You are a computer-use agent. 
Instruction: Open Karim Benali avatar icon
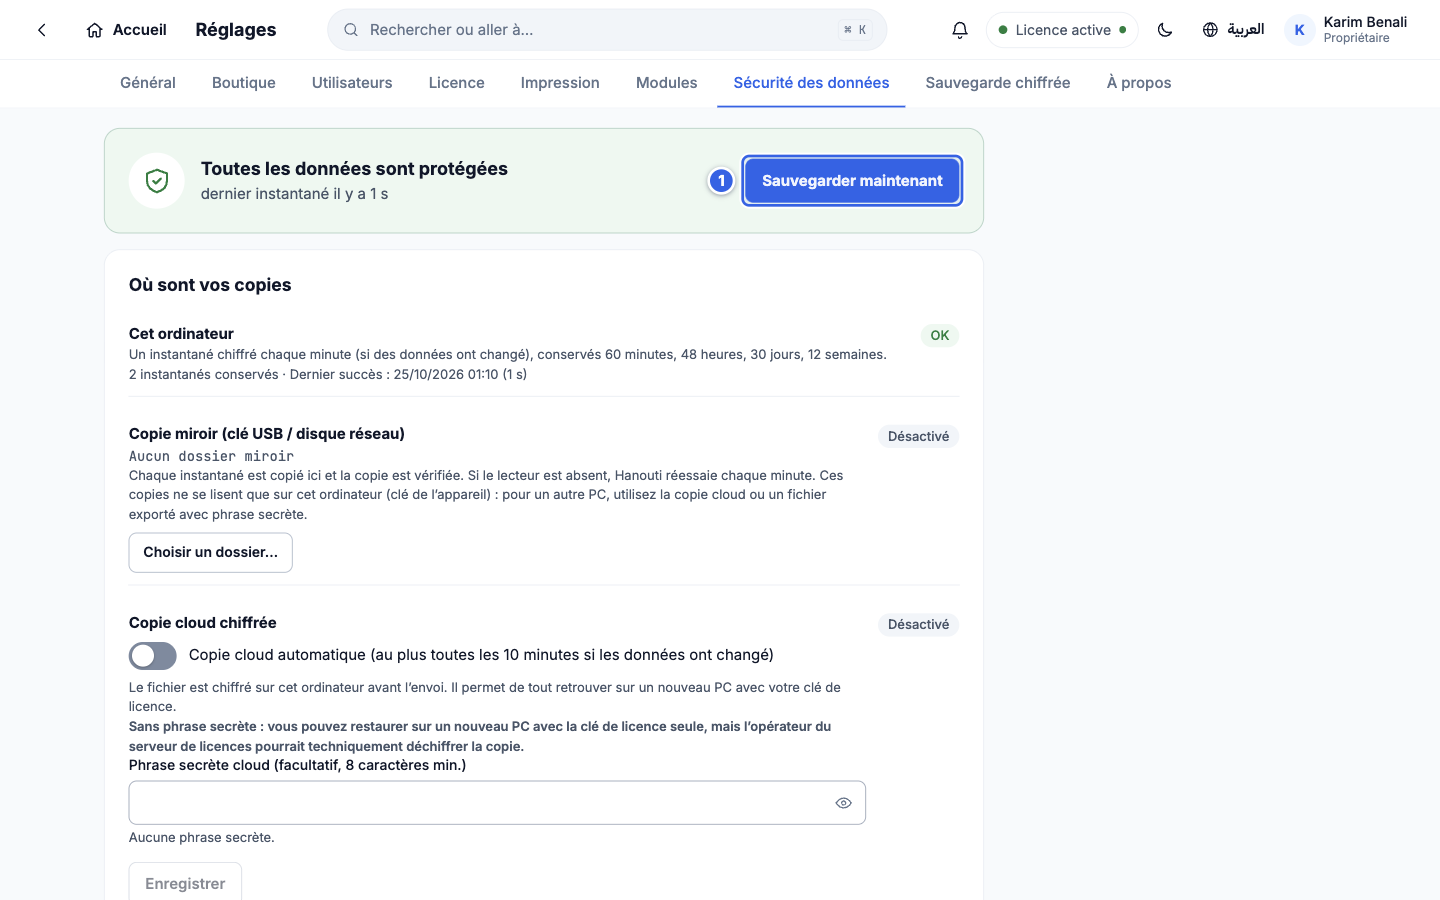click(1300, 30)
